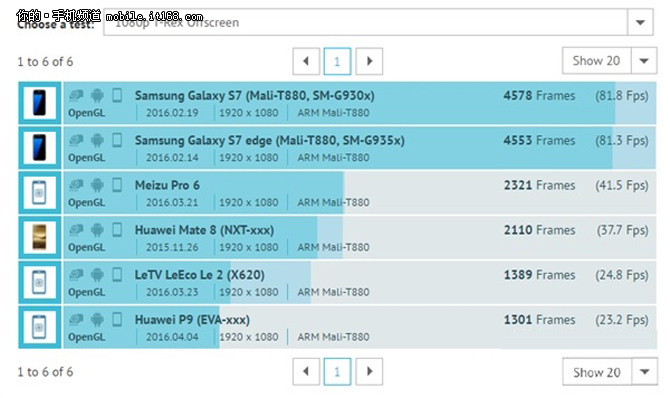
Task: Click top '1 to 6 of 6' count text
Action: (x=45, y=62)
